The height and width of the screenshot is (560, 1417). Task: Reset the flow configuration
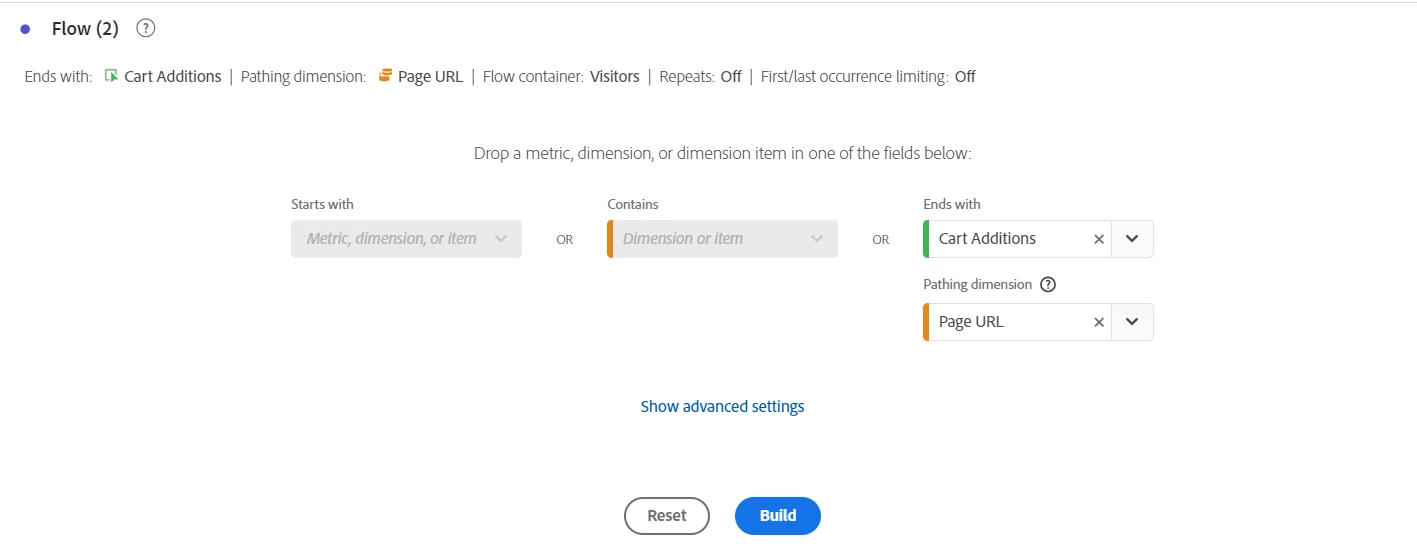click(x=667, y=516)
